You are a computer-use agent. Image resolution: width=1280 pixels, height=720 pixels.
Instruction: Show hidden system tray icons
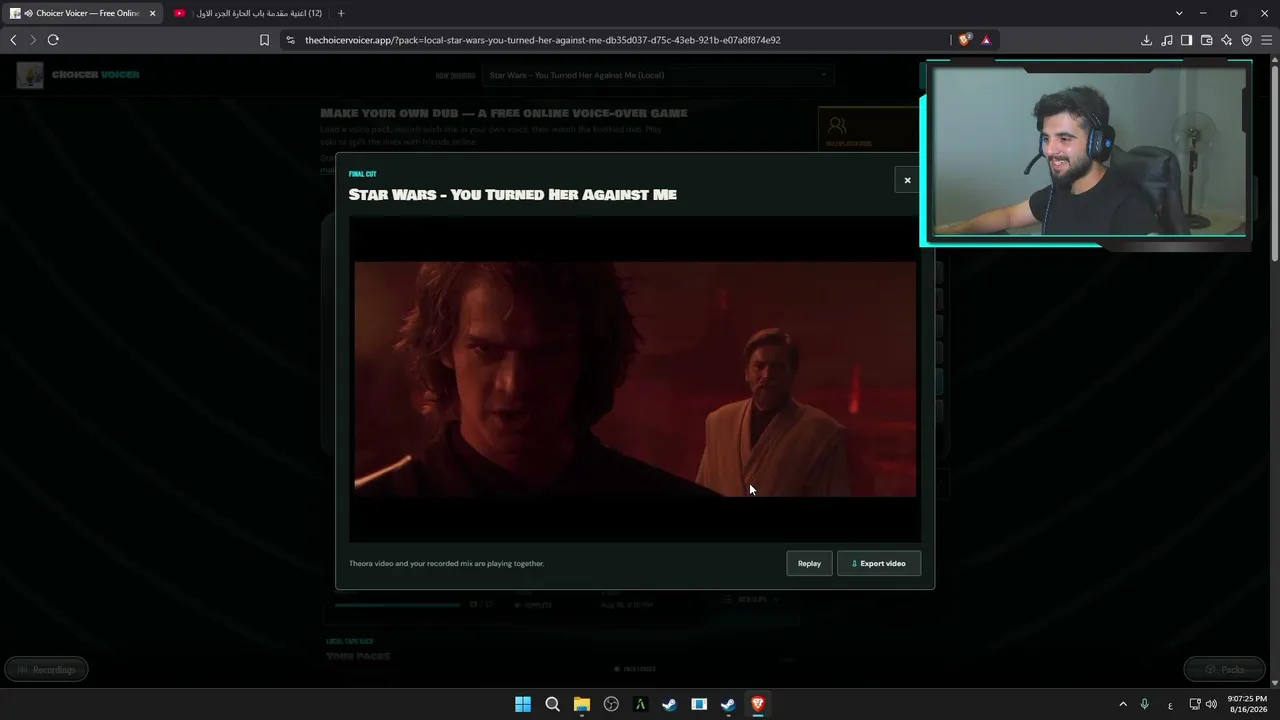tap(1123, 704)
